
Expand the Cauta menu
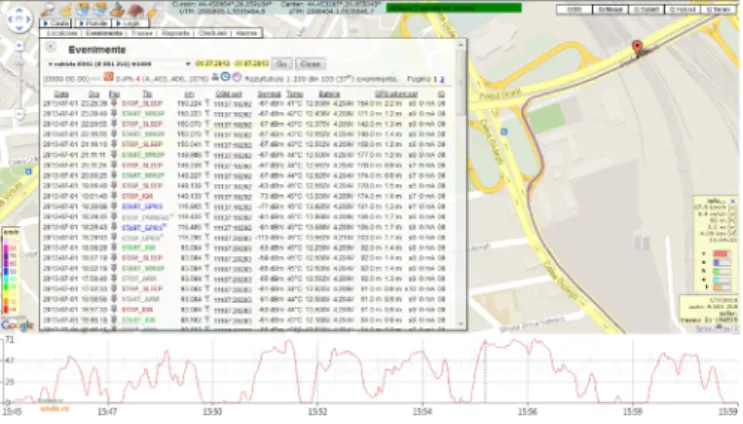pos(56,23)
